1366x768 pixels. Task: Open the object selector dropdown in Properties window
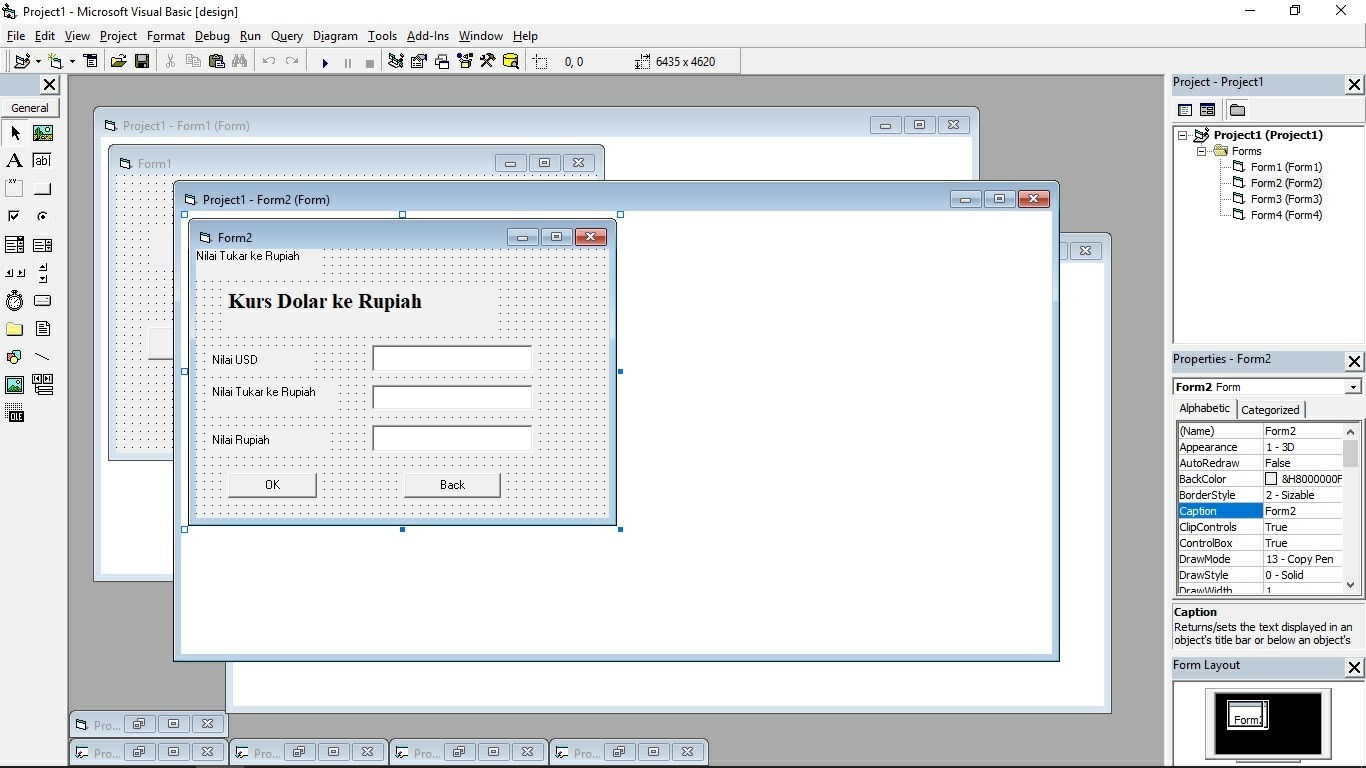click(x=1354, y=386)
